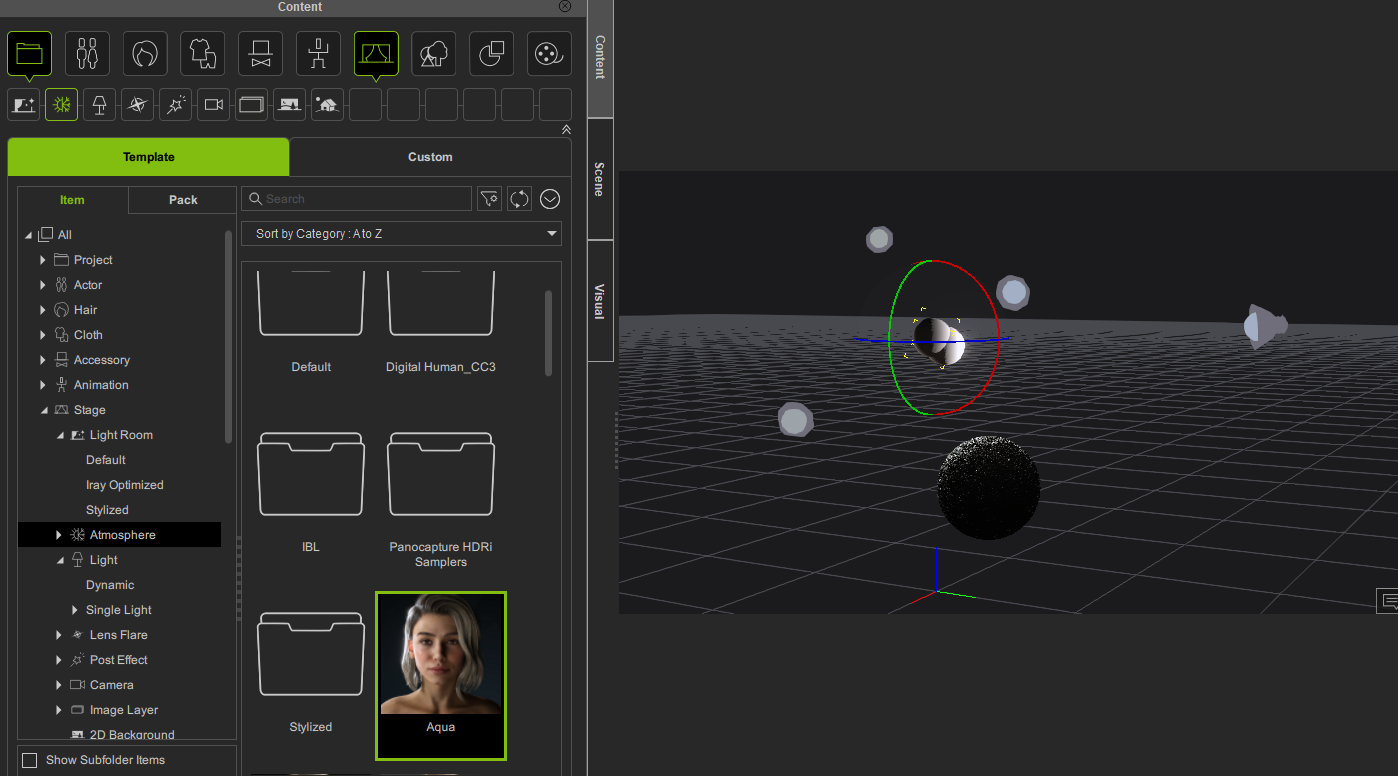Expand the Single Light tree node

[x=75, y=610]
